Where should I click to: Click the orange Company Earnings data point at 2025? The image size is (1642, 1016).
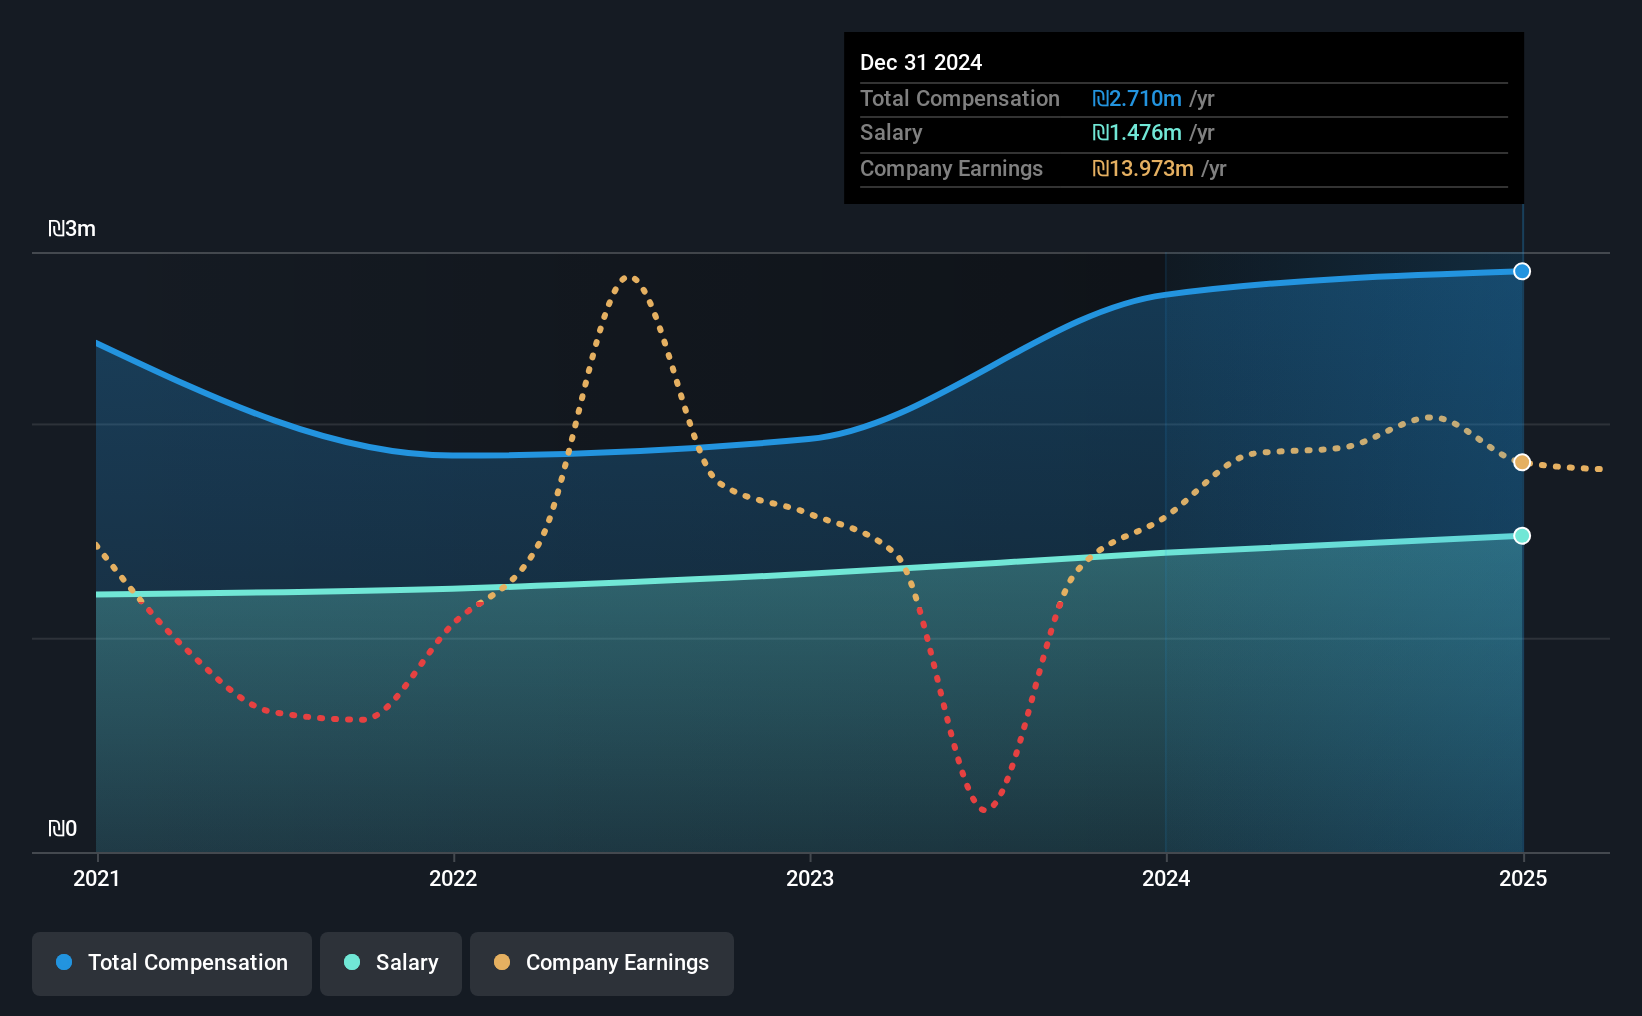coord(1522,462)
